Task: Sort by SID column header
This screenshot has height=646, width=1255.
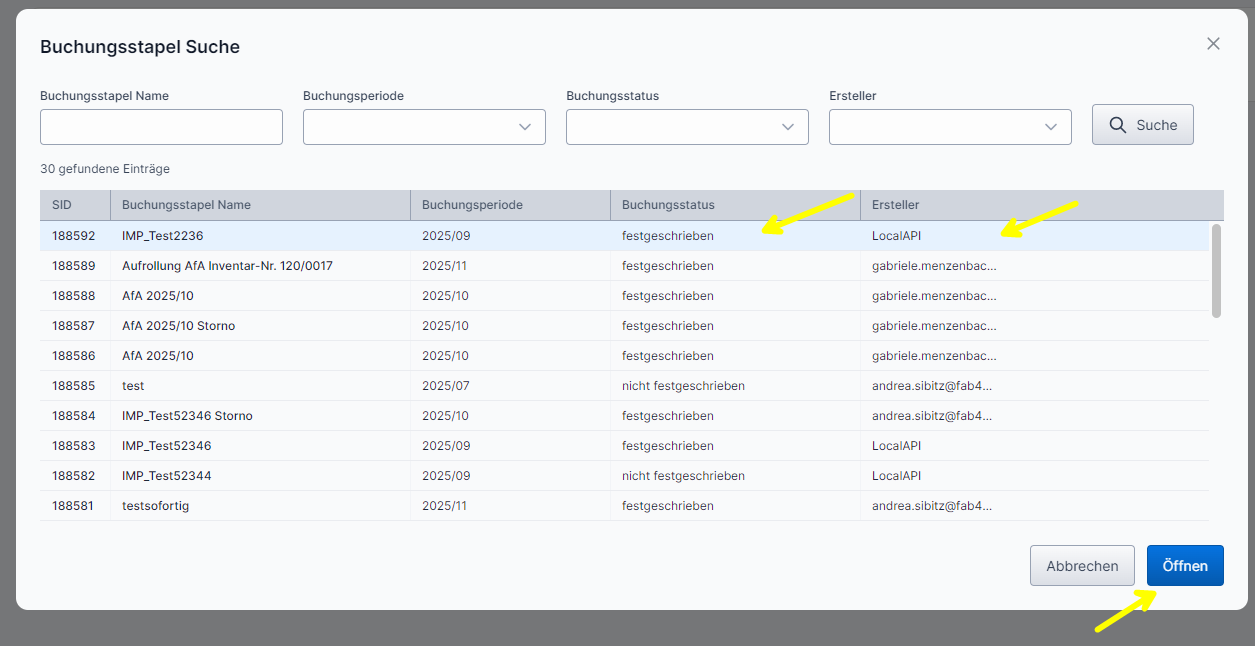Action: 62,205
